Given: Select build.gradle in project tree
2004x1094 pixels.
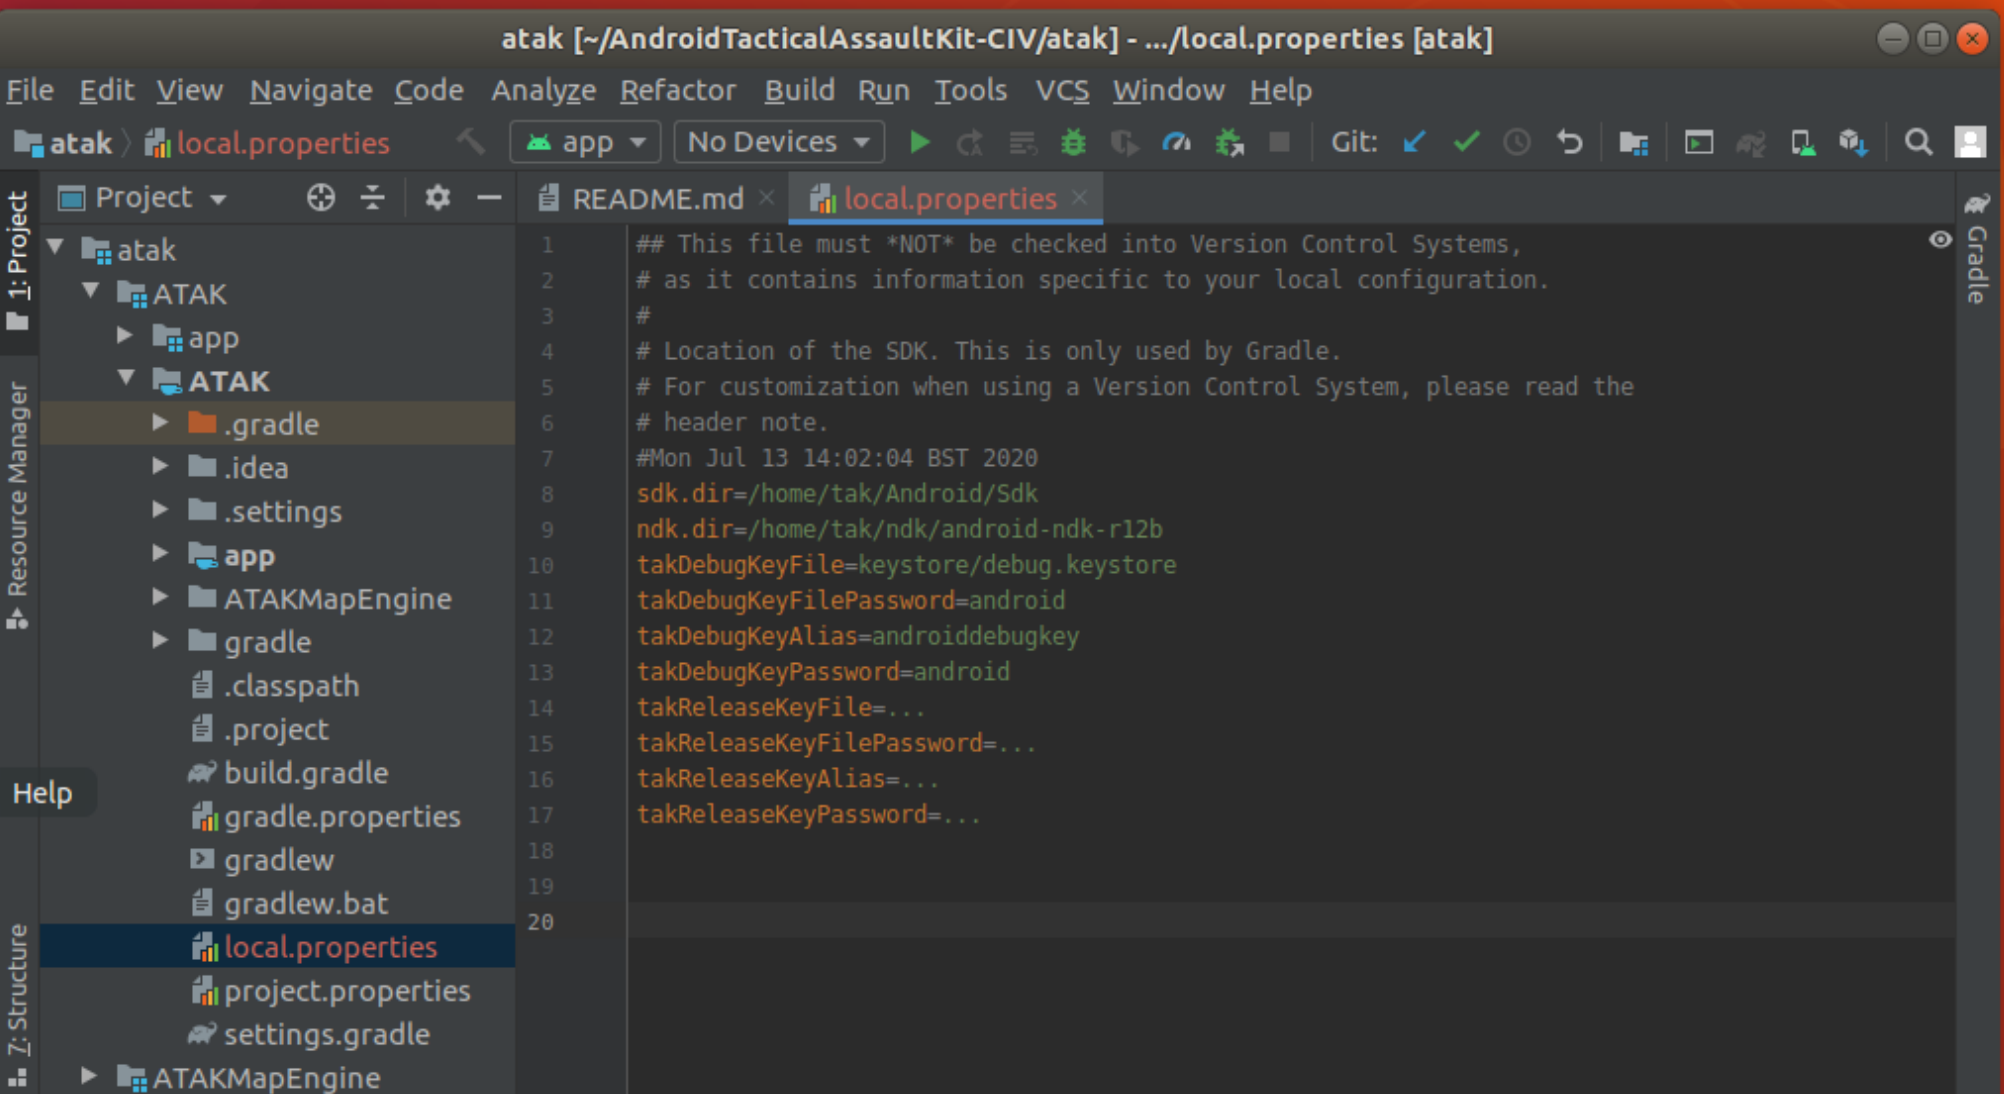Looking at the screenshot, I should (x=306, y=773).
